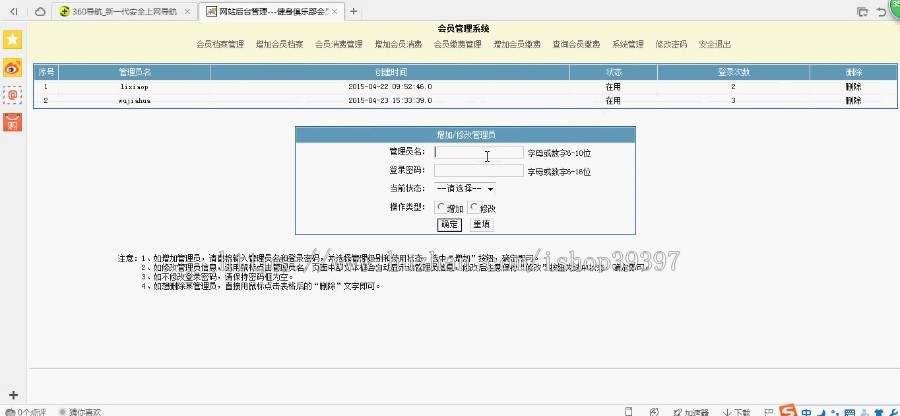The width and height of the screenshot is (900, 416).
Task: Open 会员缴费管理 menu
Action: (457, 44)
